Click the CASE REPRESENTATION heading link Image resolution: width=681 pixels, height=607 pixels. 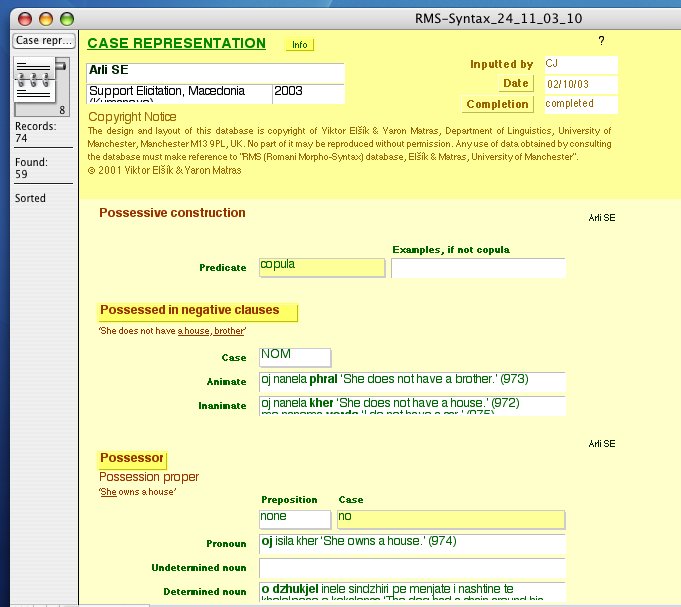[x=176, y=43]
